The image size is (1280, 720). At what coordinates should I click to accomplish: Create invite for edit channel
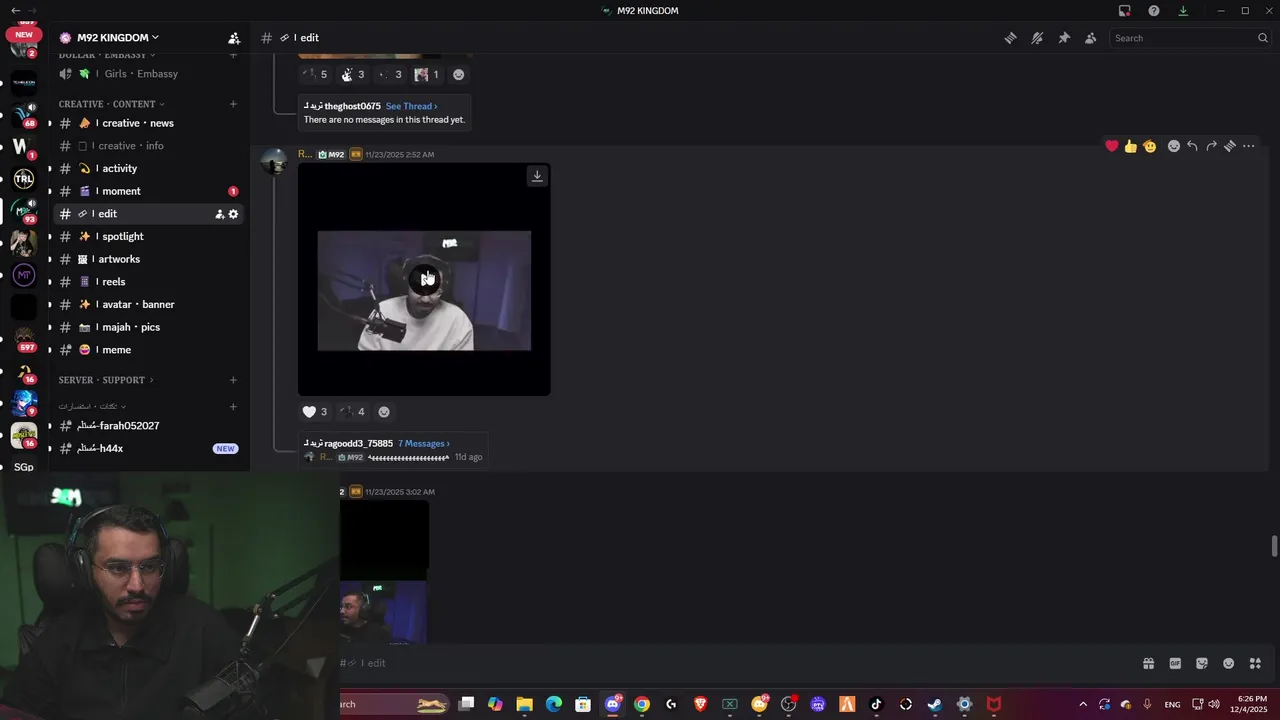click(x=219, y=214)
